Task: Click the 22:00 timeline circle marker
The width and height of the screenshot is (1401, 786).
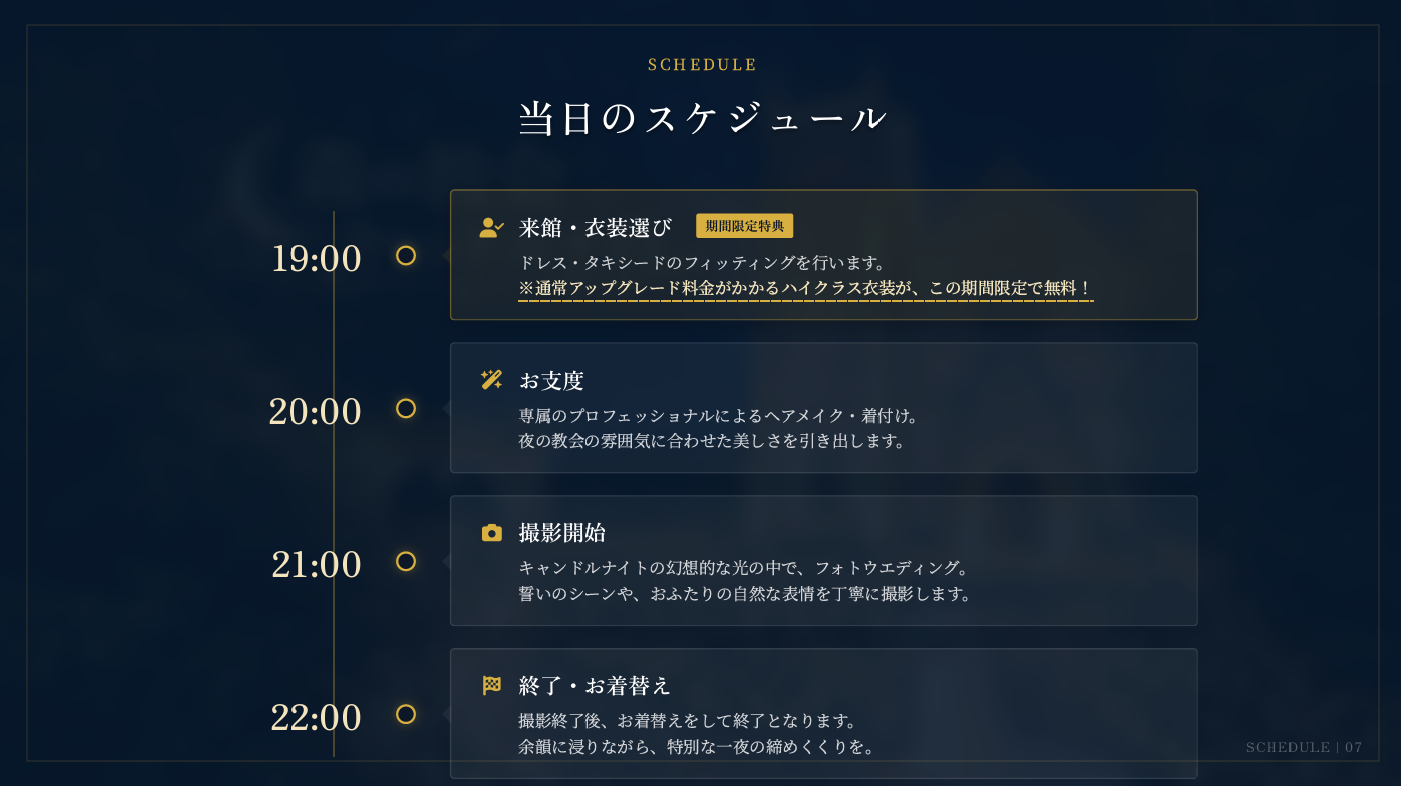Action: tap(406, 714)
